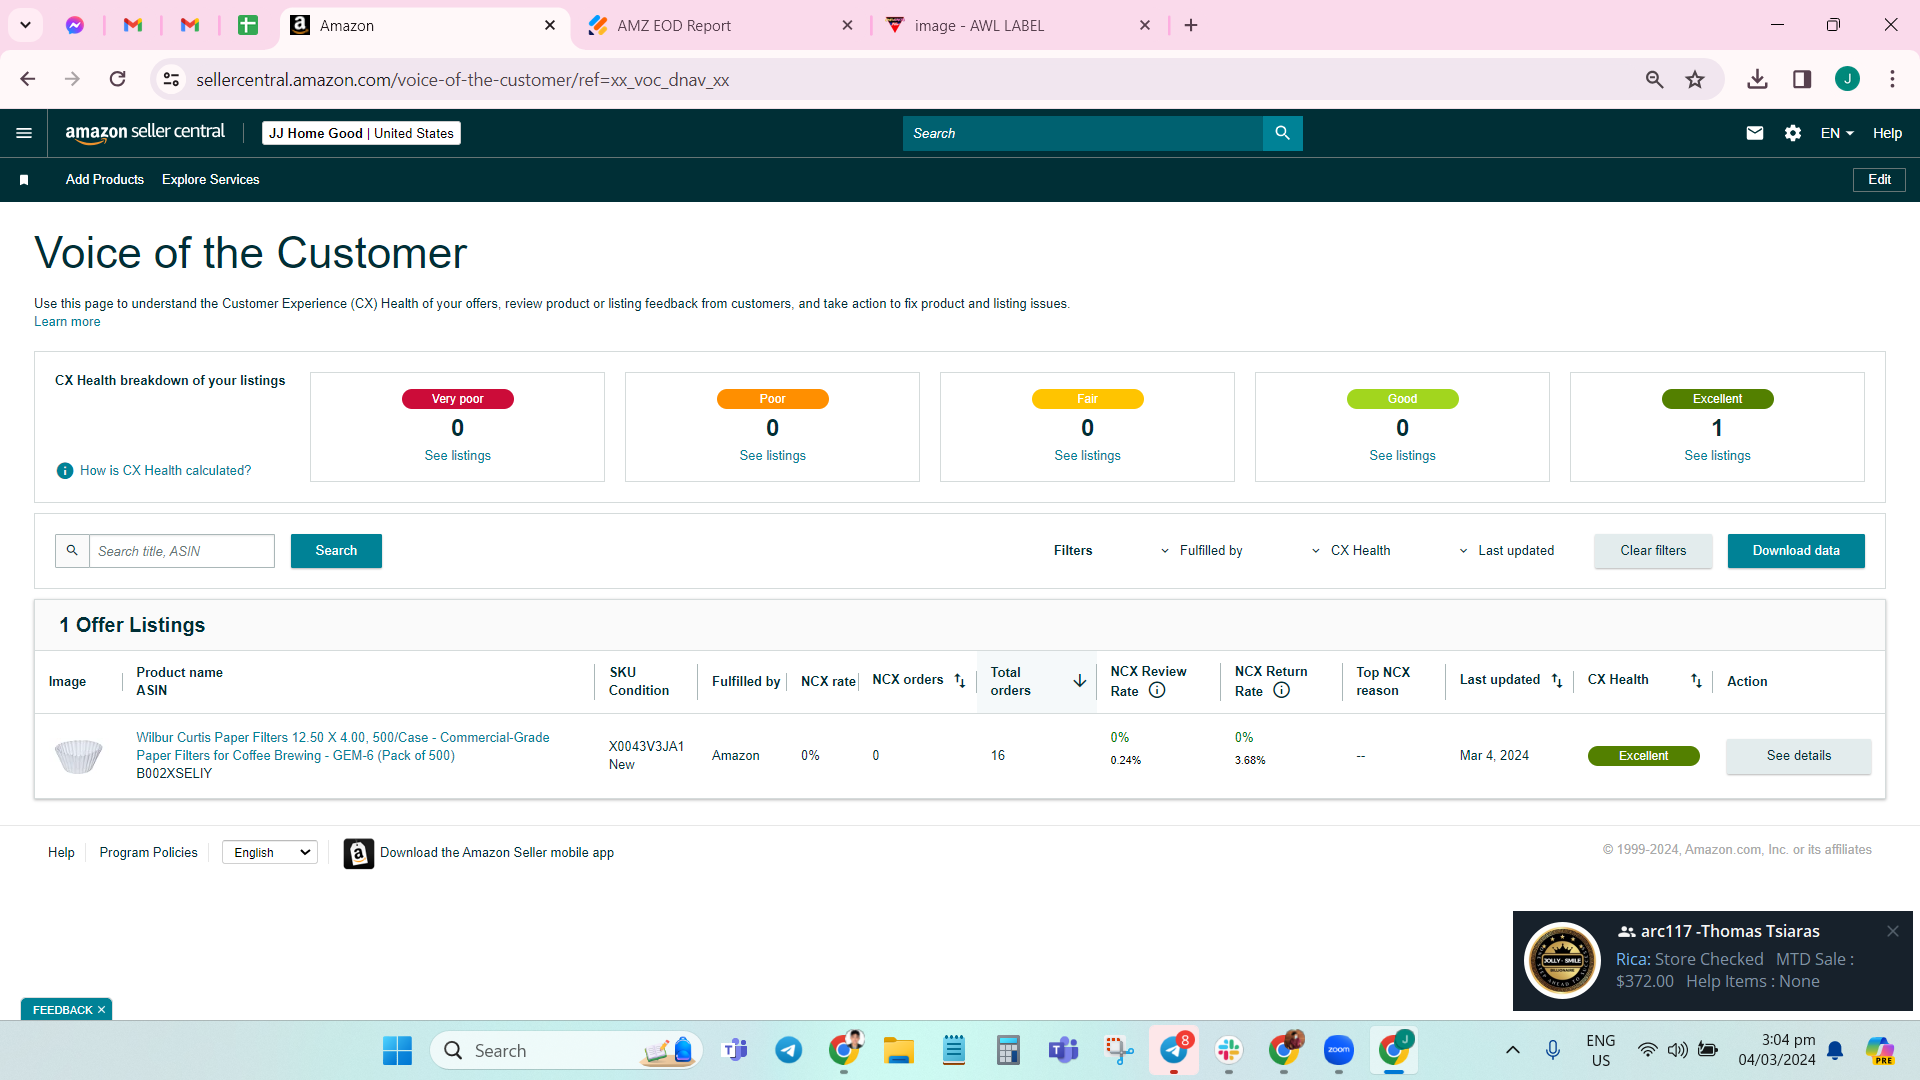1920x1080 pixels.
Task: Open the Learn more link
Action: point(67,322)
